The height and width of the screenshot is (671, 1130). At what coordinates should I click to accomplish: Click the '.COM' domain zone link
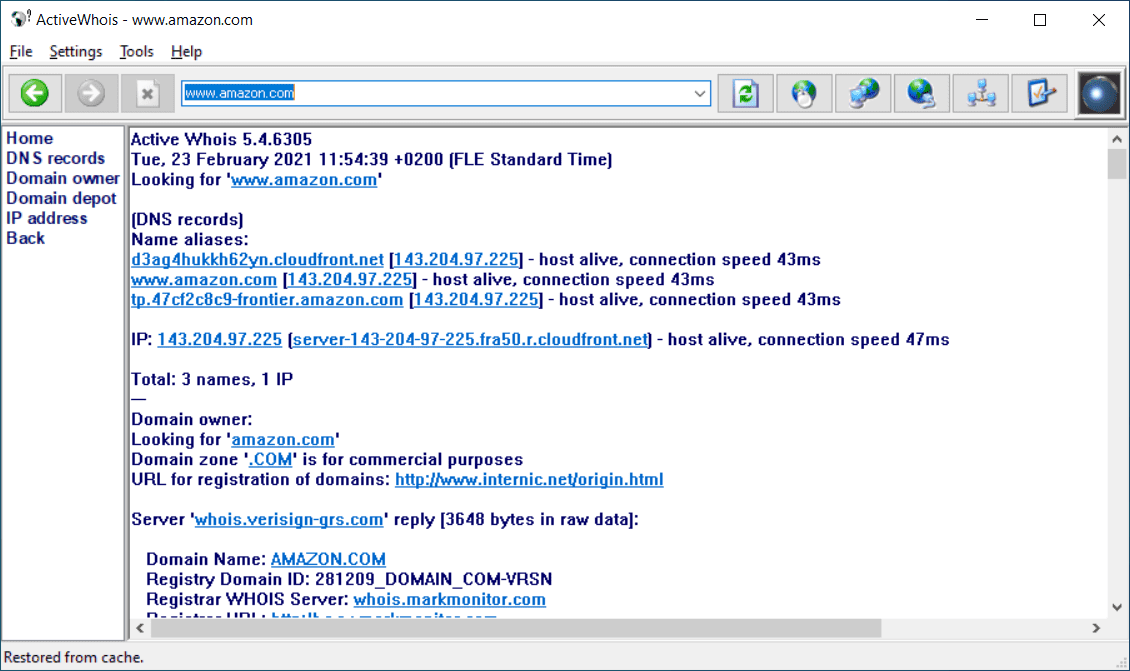tap(270, 460)
